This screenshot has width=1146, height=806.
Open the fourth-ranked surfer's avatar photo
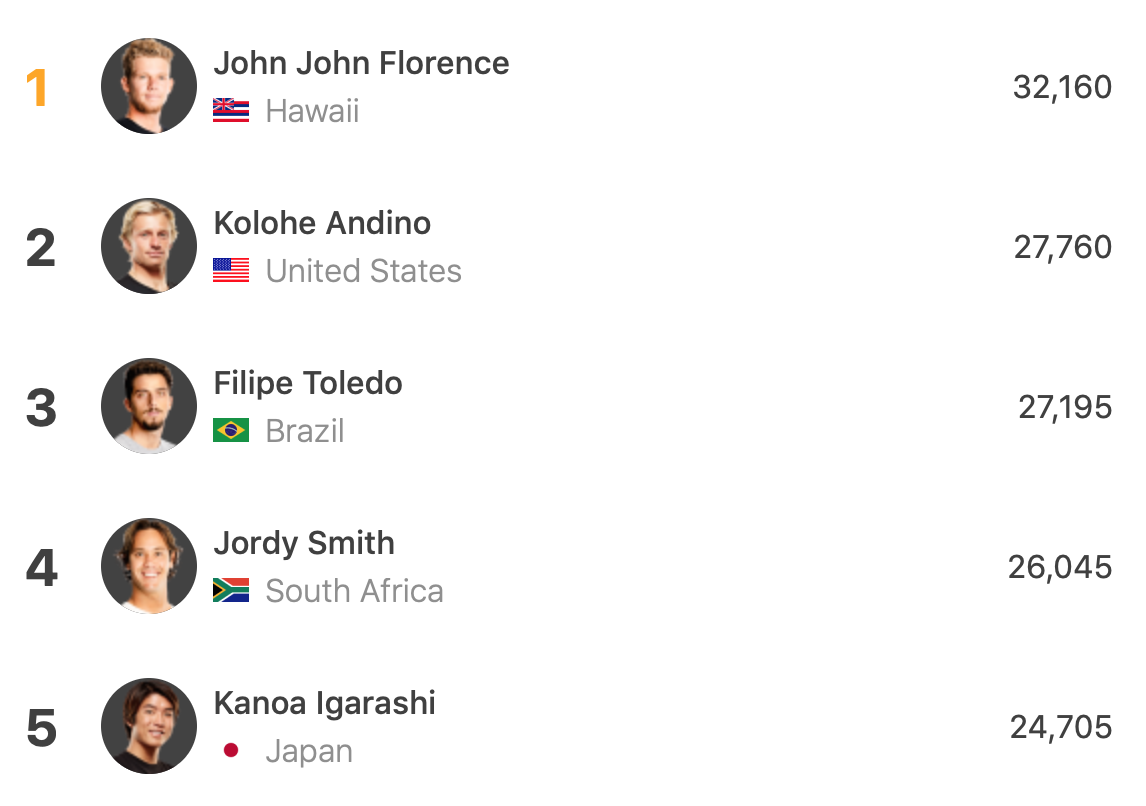click(x=149, y=566)
